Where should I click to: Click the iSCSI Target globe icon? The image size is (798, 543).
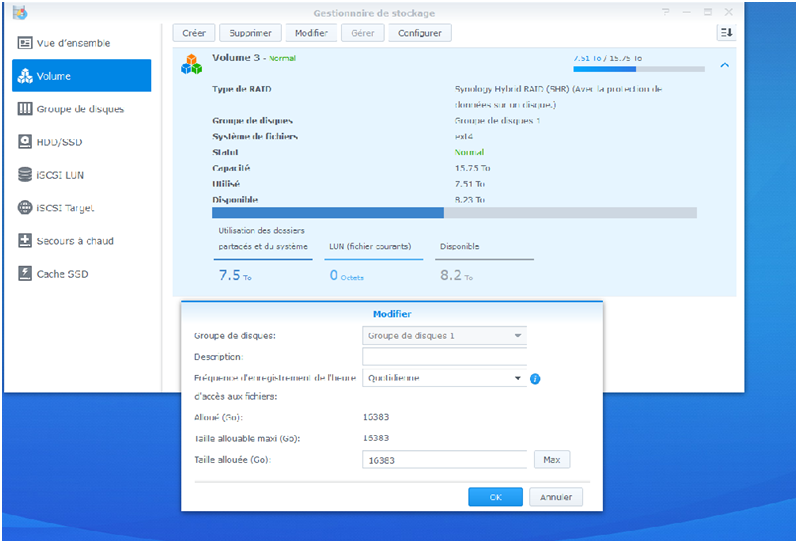click(25, 208)
